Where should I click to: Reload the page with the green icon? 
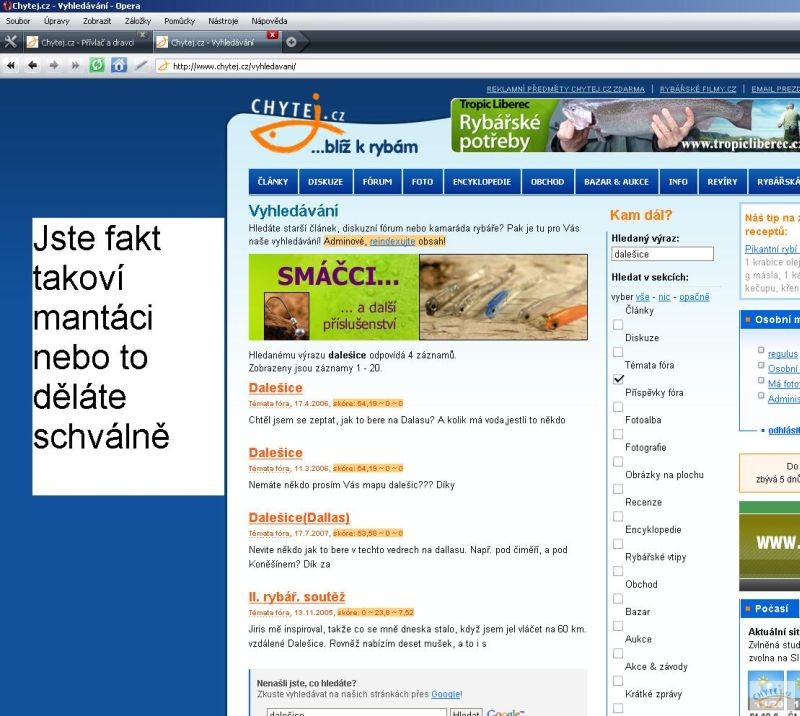[97, 65]
